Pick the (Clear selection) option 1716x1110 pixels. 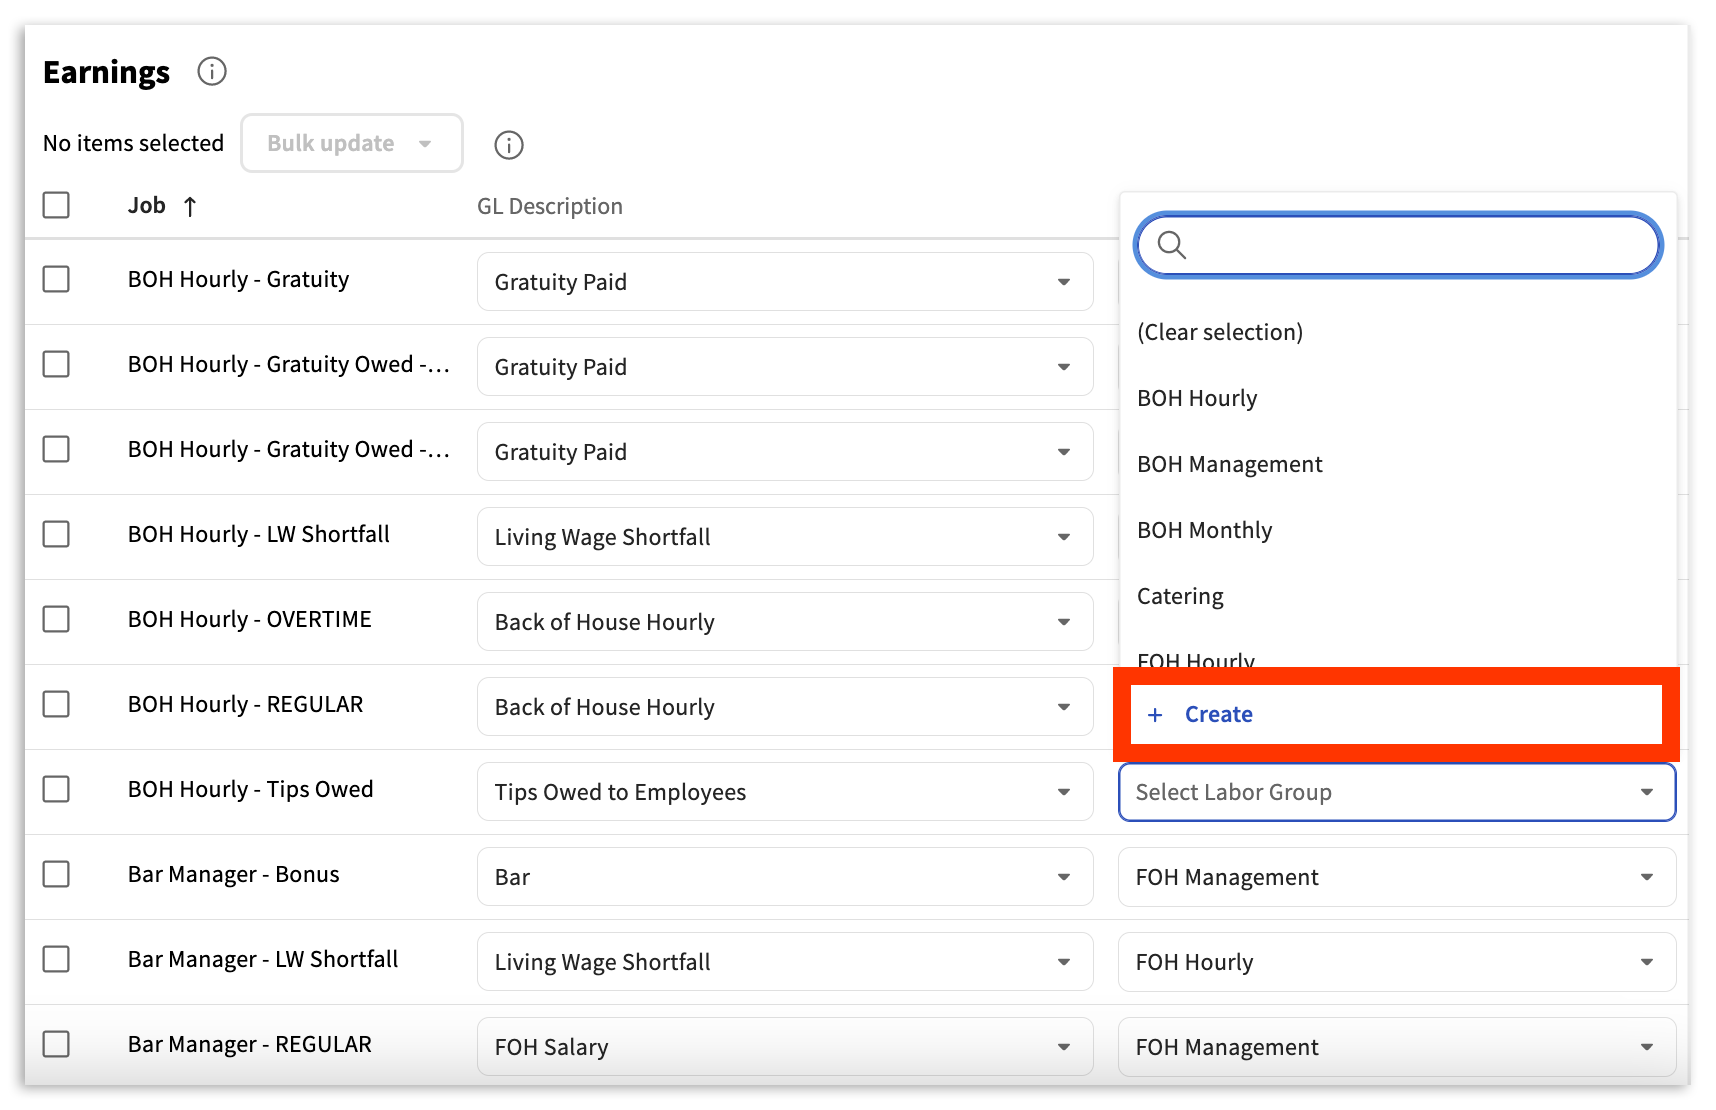(1220, 332)
